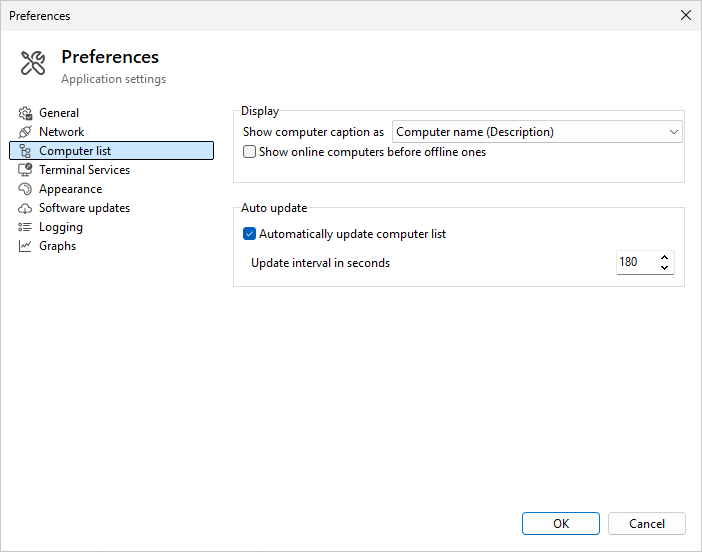Click the Appearance palette icon
This screenshot has width=702, height=552.
[26, 189]
